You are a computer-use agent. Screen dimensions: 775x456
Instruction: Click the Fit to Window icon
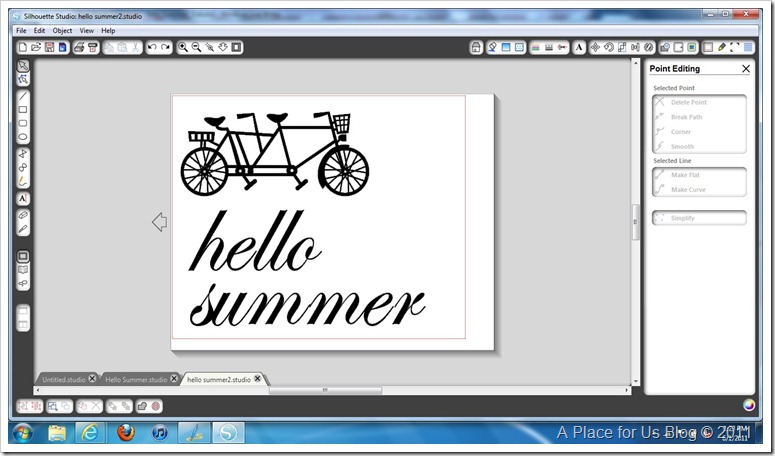[x=236, y=47]
